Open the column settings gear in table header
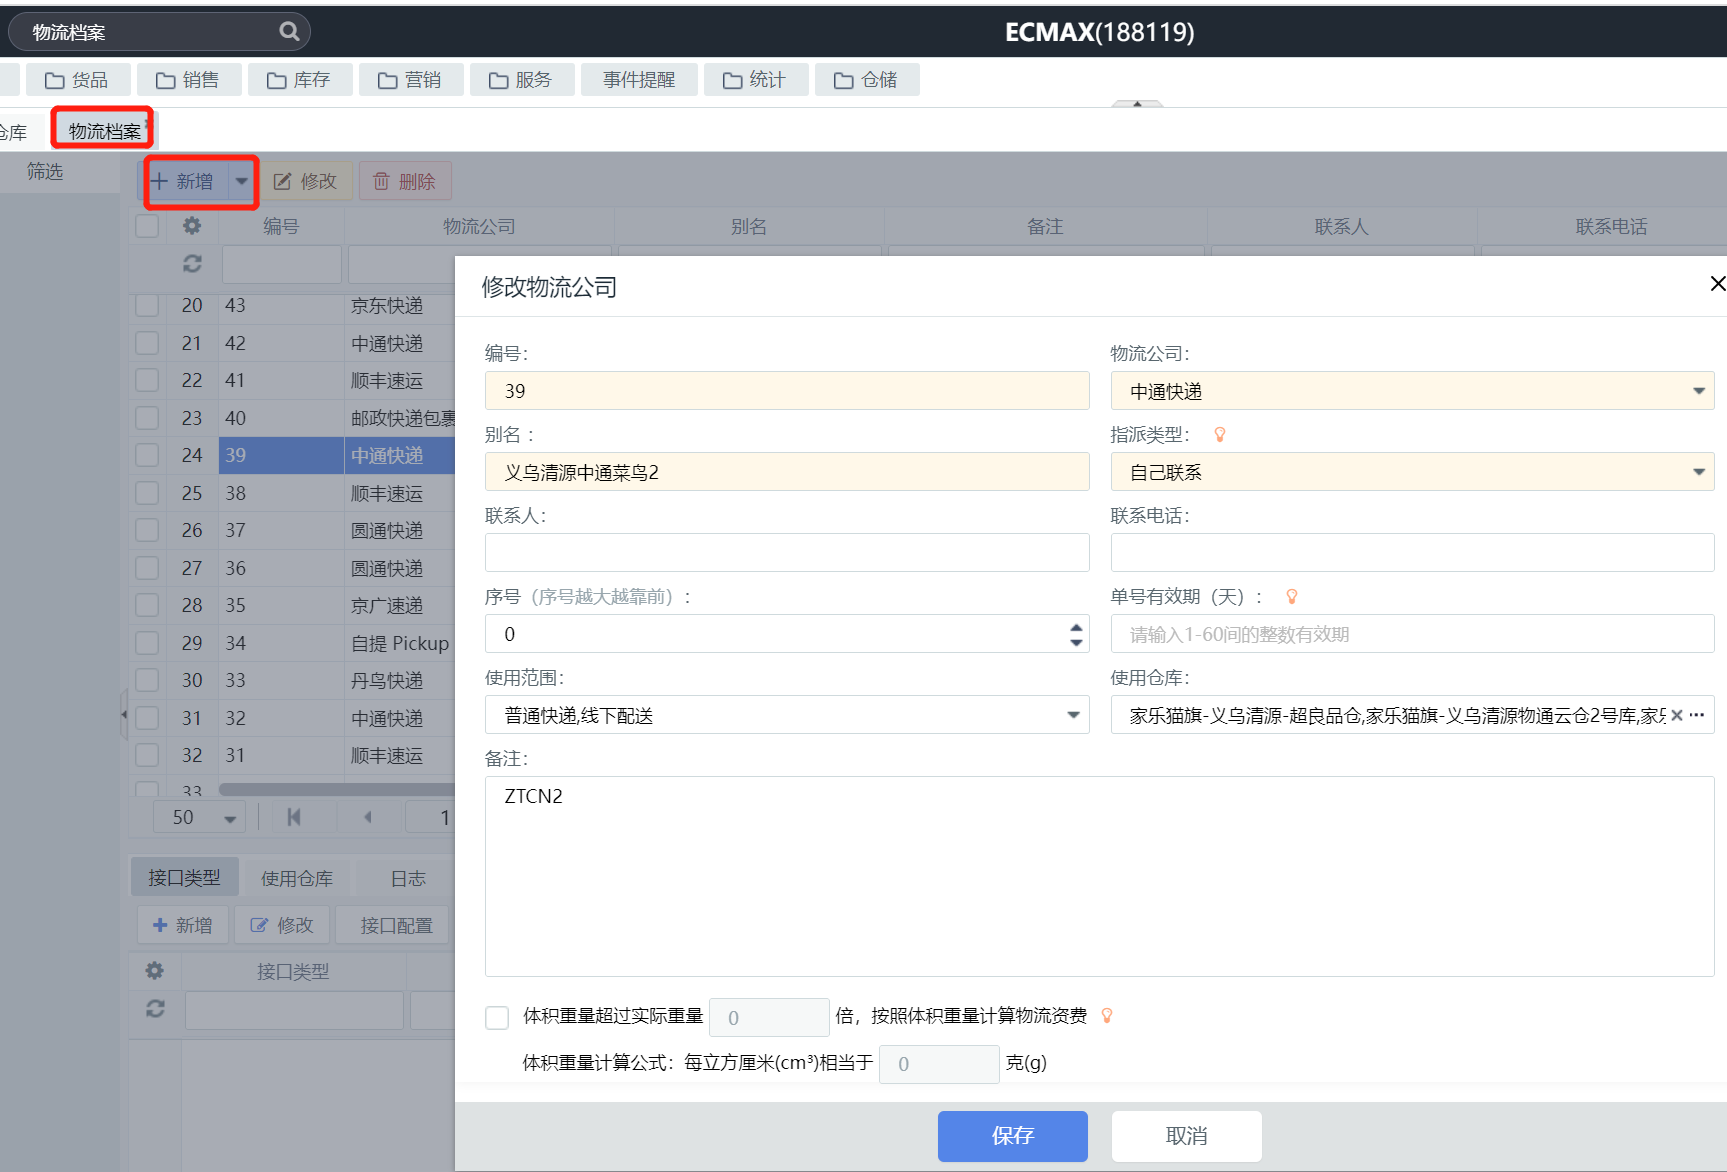 point(192,226)
